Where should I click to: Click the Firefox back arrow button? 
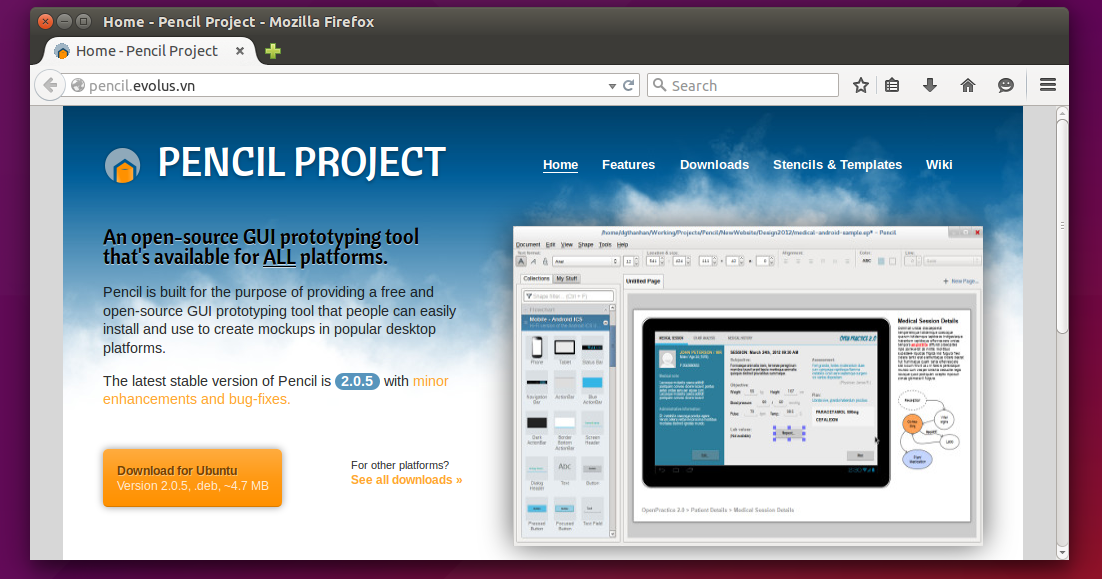[x=50, y=86]
